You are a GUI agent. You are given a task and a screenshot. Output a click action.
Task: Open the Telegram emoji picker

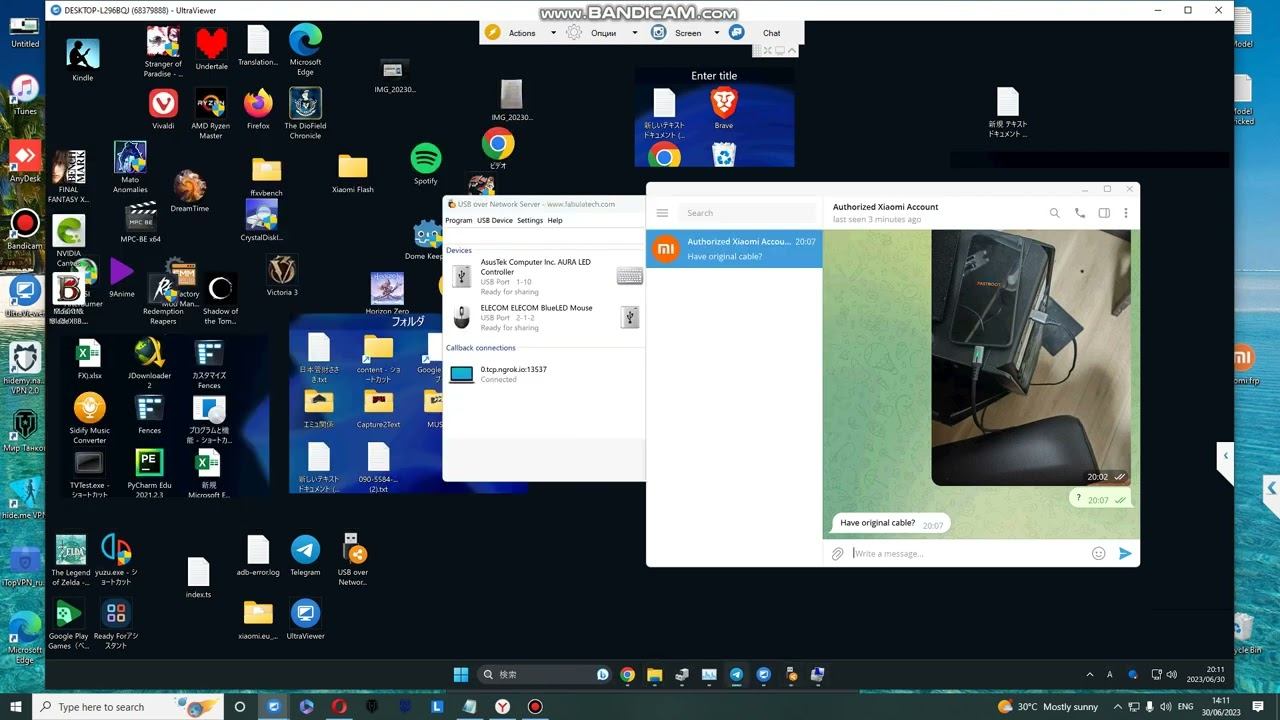point(1098,554)
